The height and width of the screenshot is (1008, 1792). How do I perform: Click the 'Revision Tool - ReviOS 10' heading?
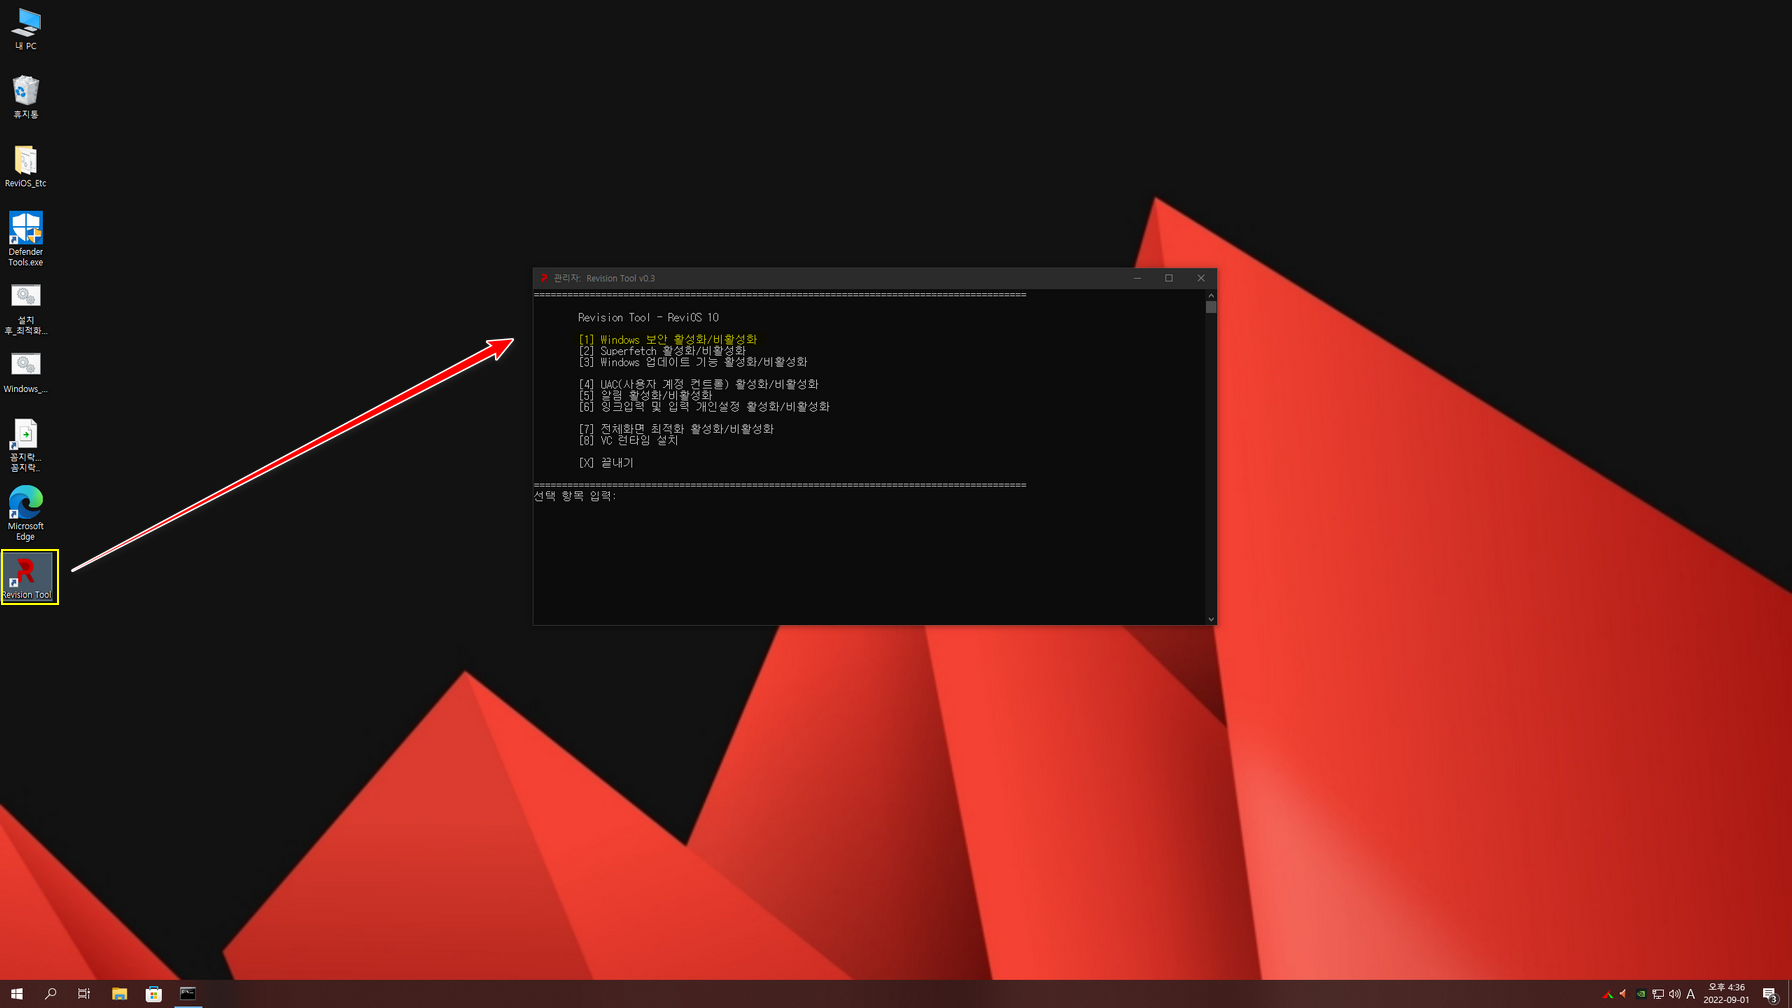click(x=648, y=318)
